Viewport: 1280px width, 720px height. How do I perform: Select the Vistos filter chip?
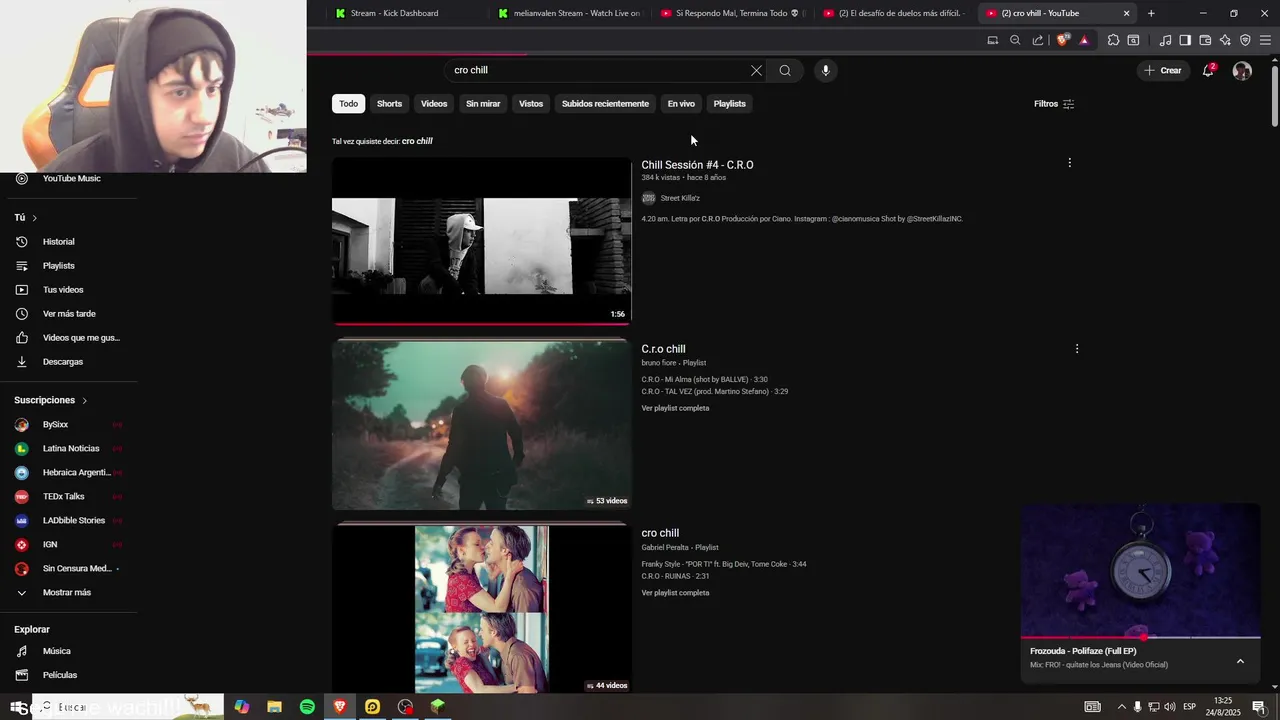[531, 104]
